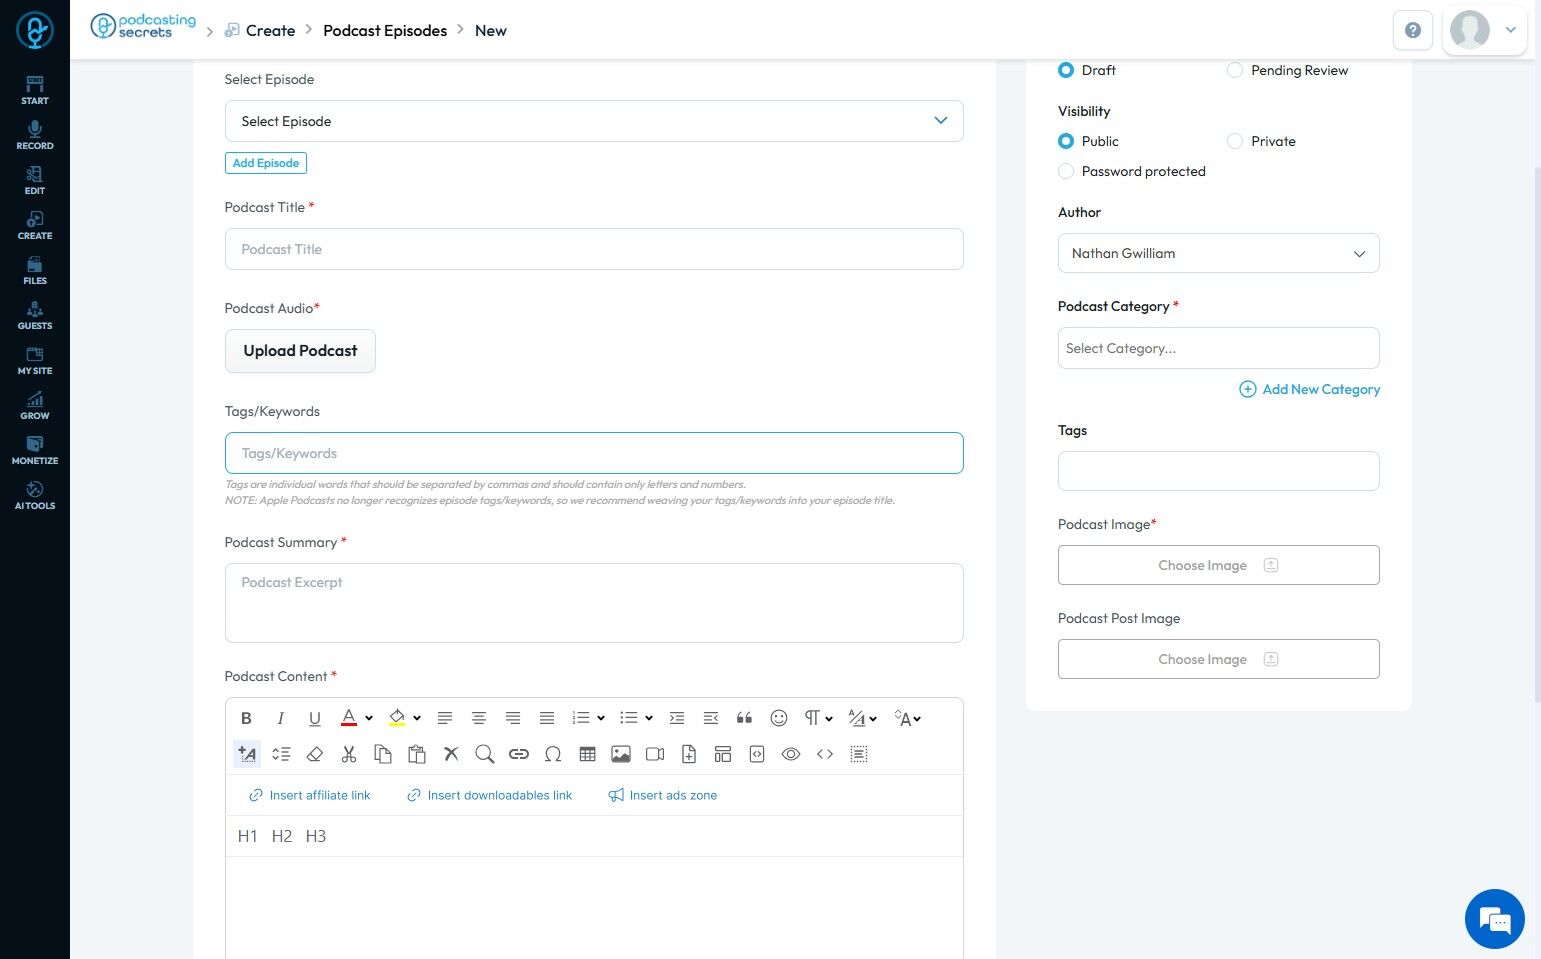Insert hyperlink using link icon
1541x959 pixels.
pos(518,754)
